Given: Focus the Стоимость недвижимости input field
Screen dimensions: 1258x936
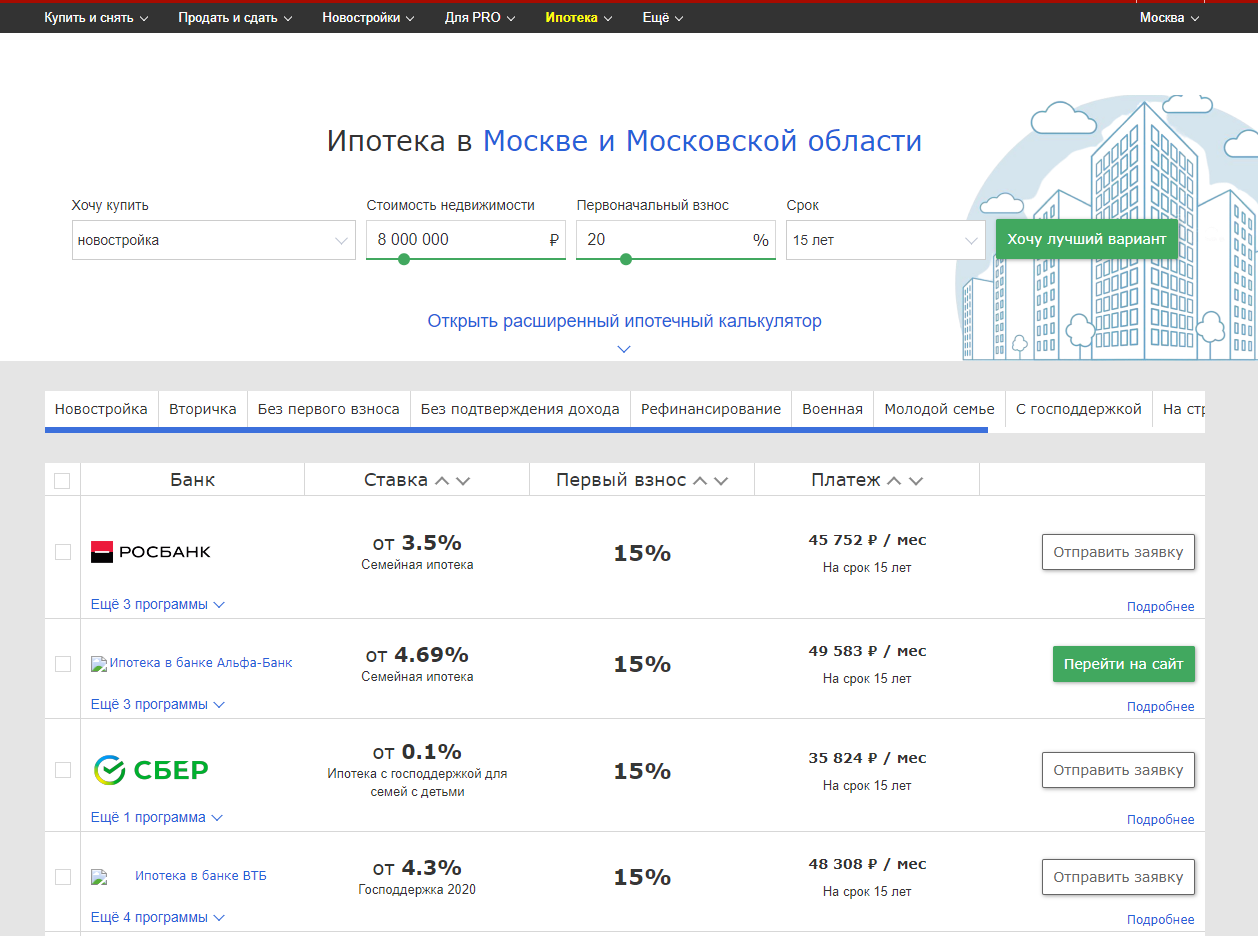Looking at the screenshot, I should coord(466,240).
